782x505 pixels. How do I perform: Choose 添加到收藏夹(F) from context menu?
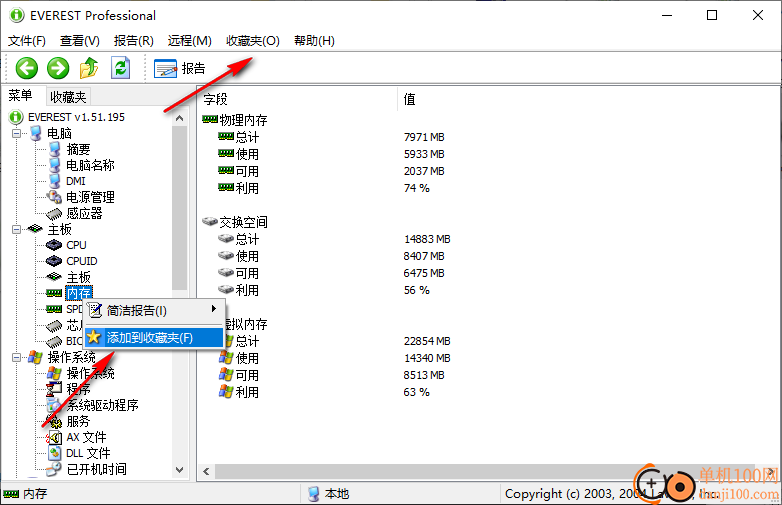[154, 337]
